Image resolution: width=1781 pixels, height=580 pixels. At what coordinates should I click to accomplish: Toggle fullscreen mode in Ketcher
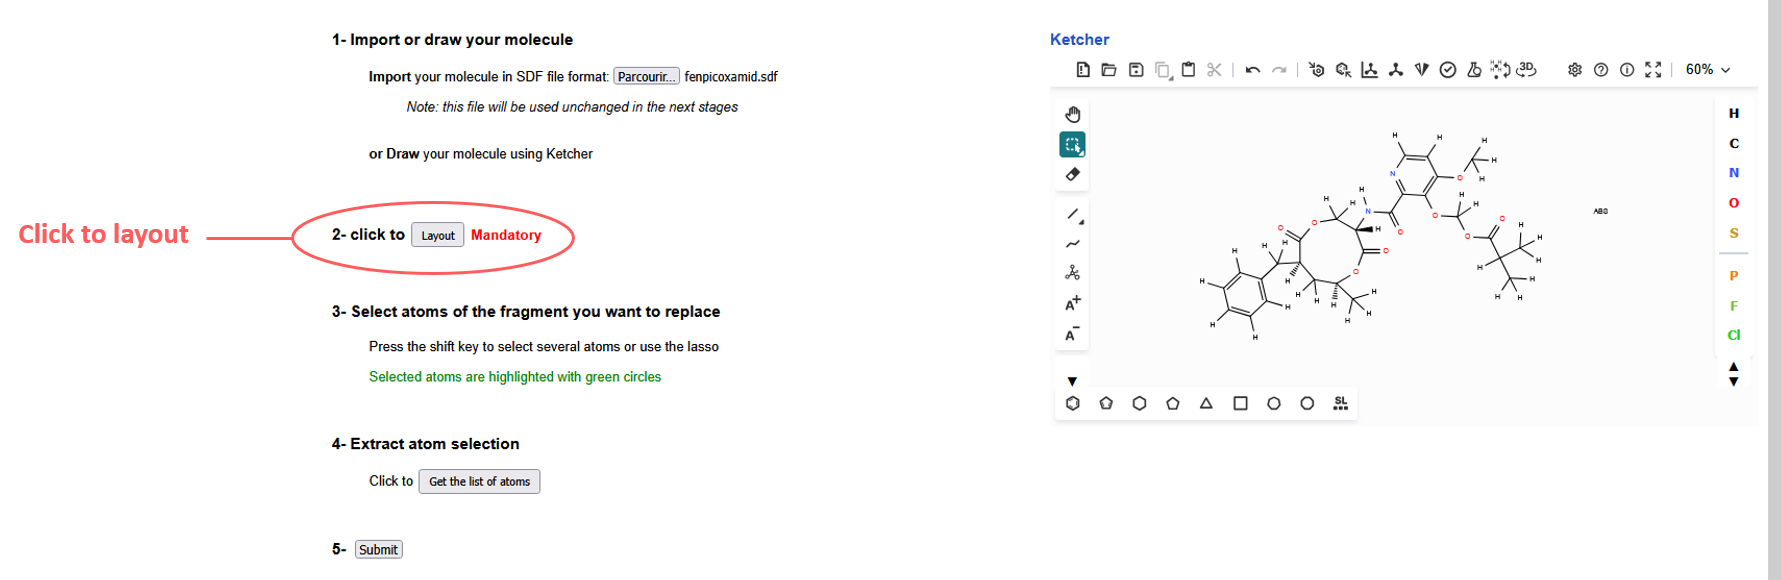pos(1653,70)
